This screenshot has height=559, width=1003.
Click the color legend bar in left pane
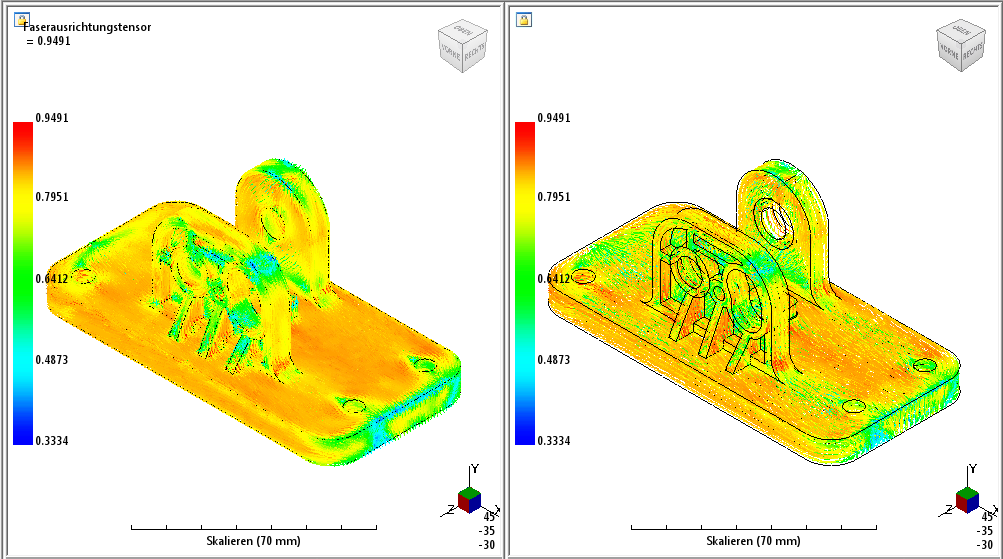(22, 283)
